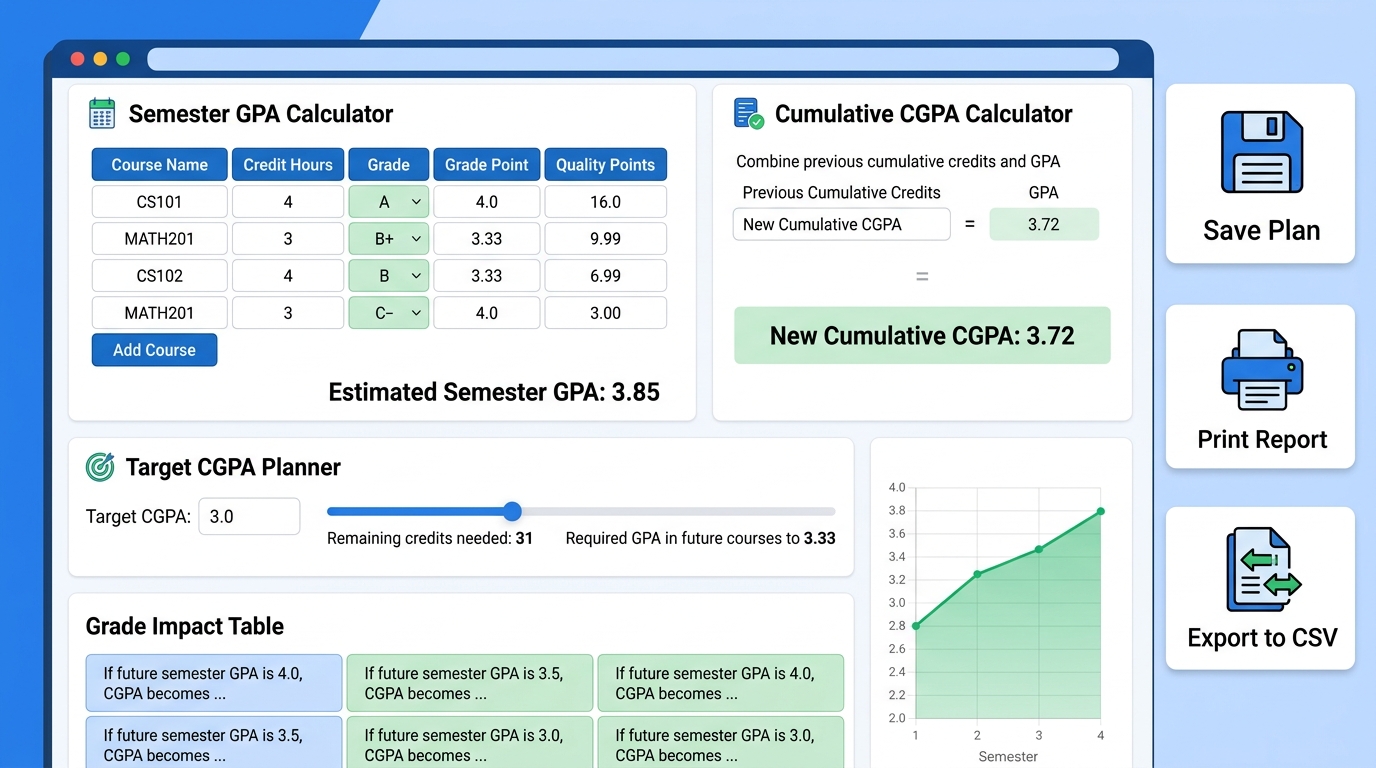Image resolution: width=1376 pixels, height=768 pixels.
Task: Click the grade point cell for CS101
Action: pos(487,202)
